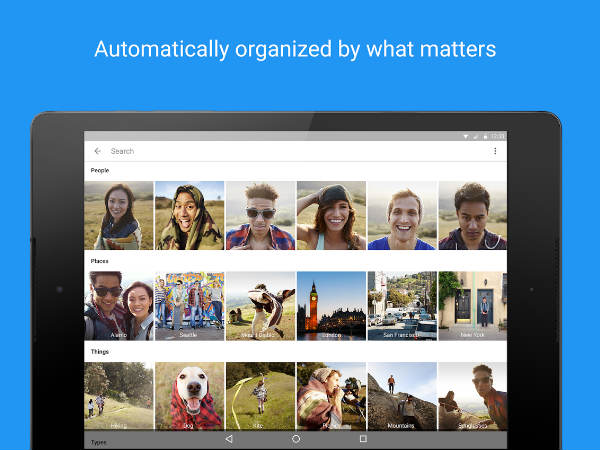
Task: Open the Mountains thumbnail under Things
Action: click(402, 396)
